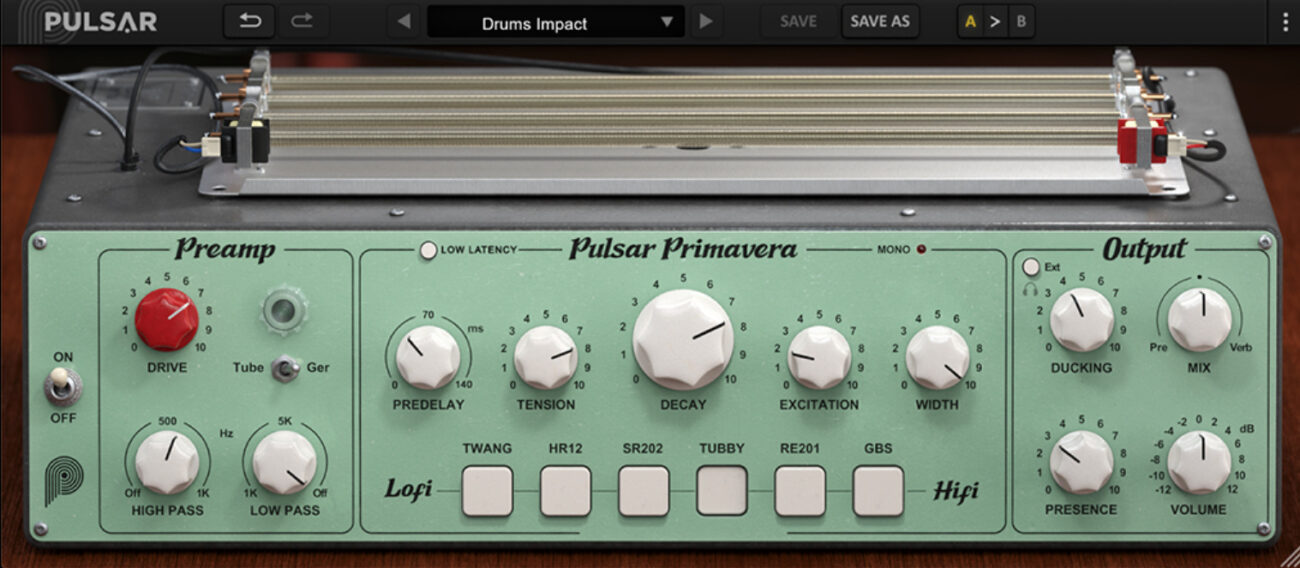Open the three-dot options menu
This screenshot has width=1300, height=568.
(x=1285, y=21)
